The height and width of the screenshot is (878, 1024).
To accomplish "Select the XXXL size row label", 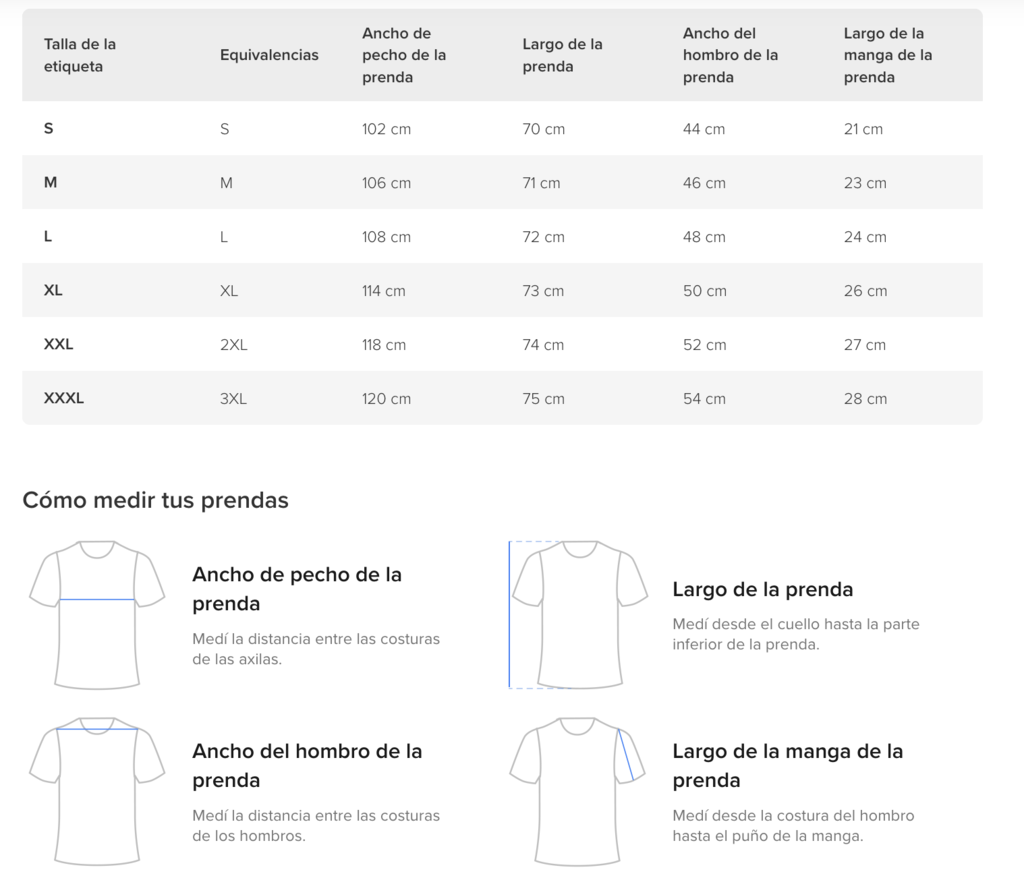I will (x=63, y=398).
